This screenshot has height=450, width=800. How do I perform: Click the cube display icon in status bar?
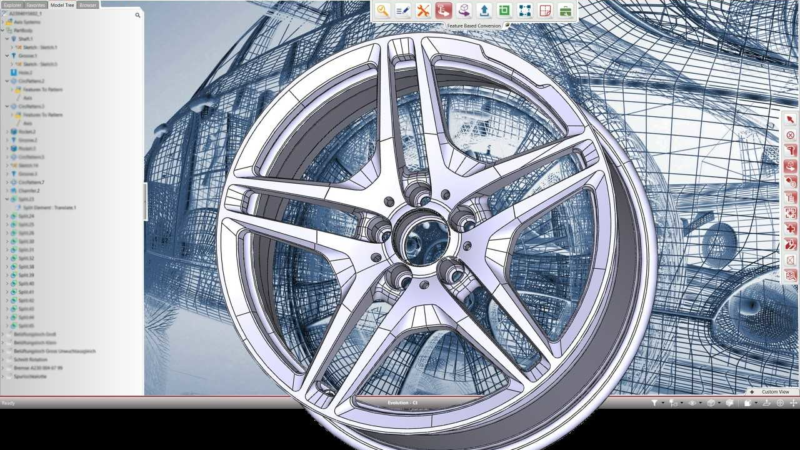[x=711, y=403]
